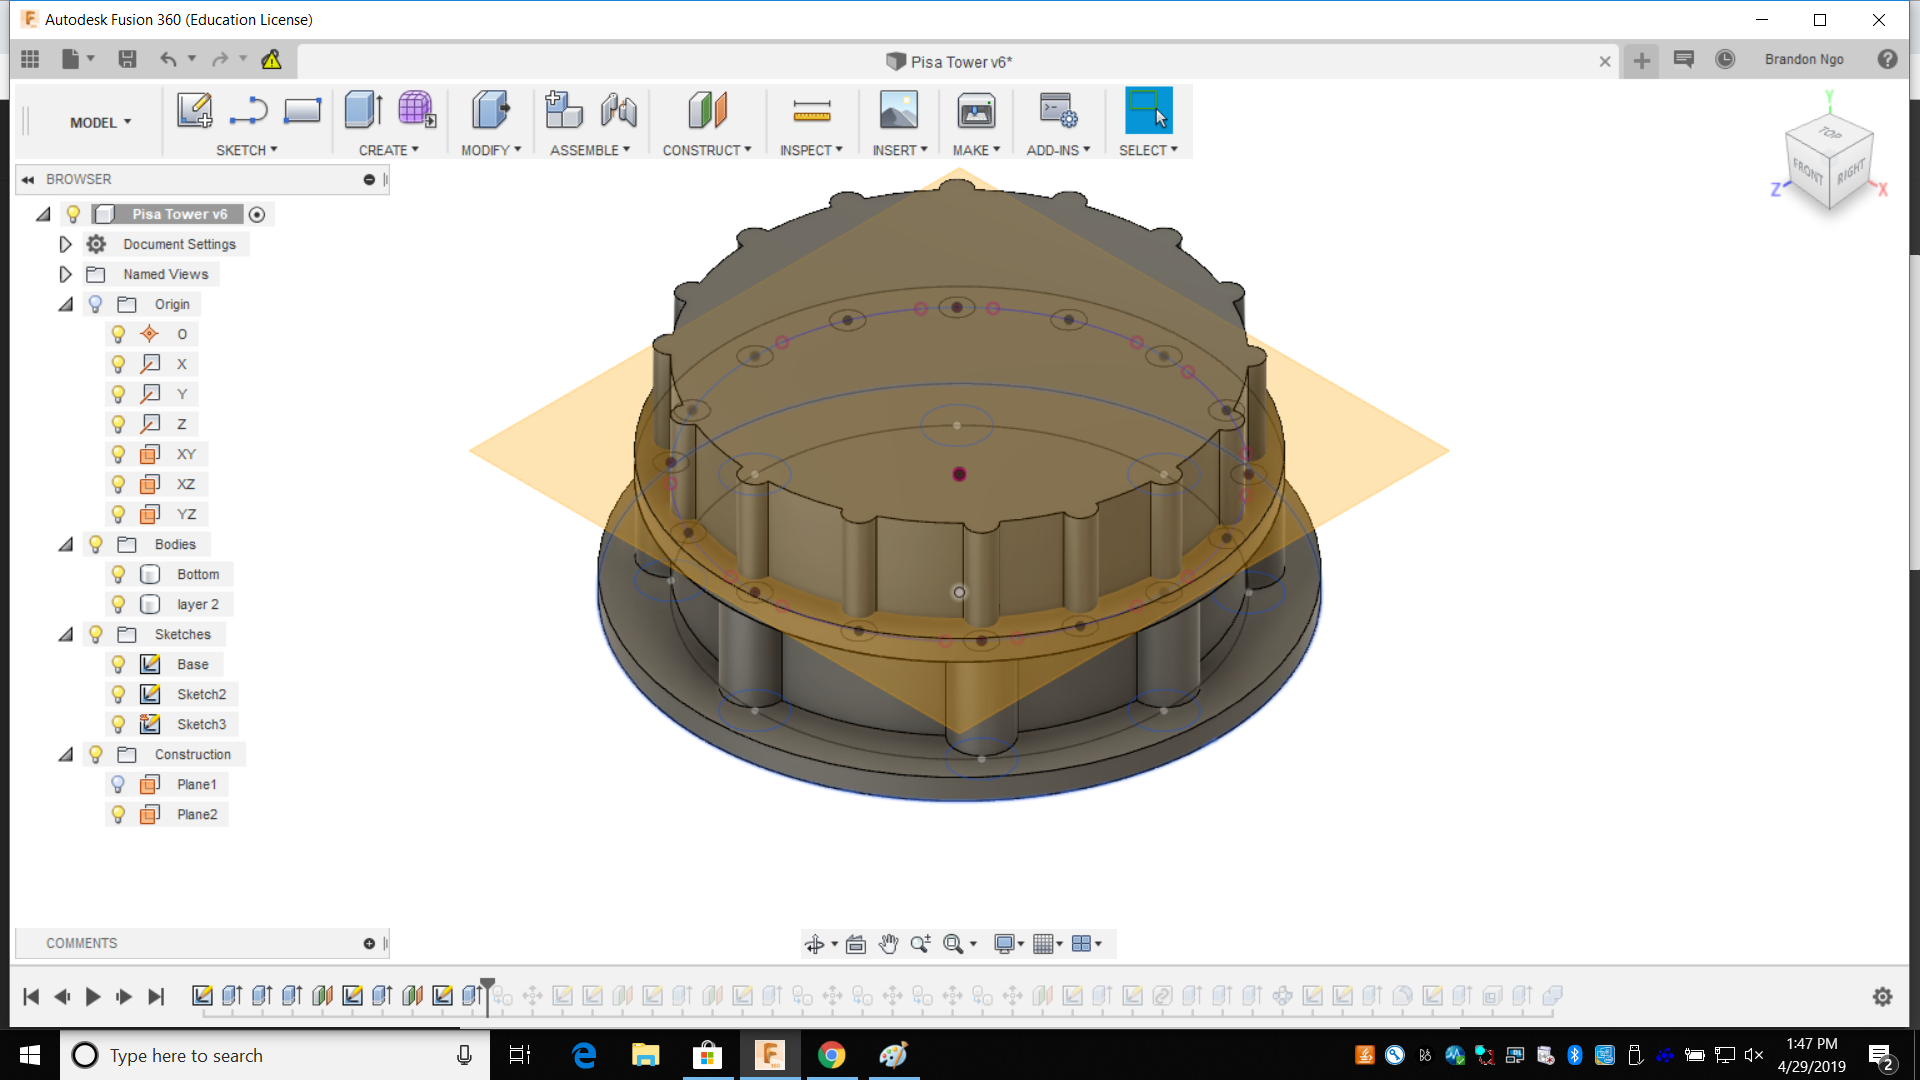
Task: Choose the Extrude tool icon
Action: coord(364,110)
